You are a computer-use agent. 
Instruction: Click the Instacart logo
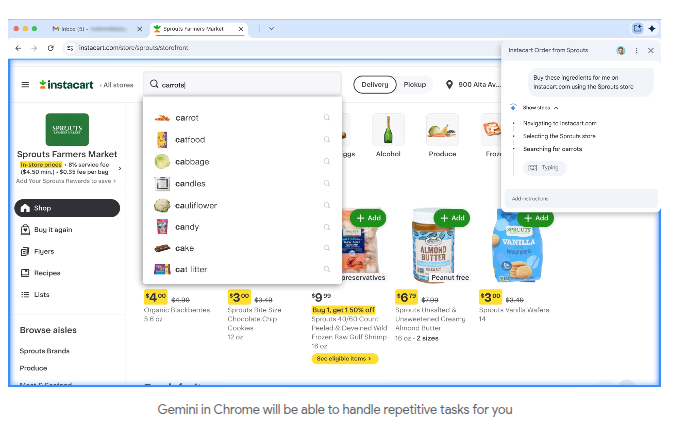click(x=68, y=85)
